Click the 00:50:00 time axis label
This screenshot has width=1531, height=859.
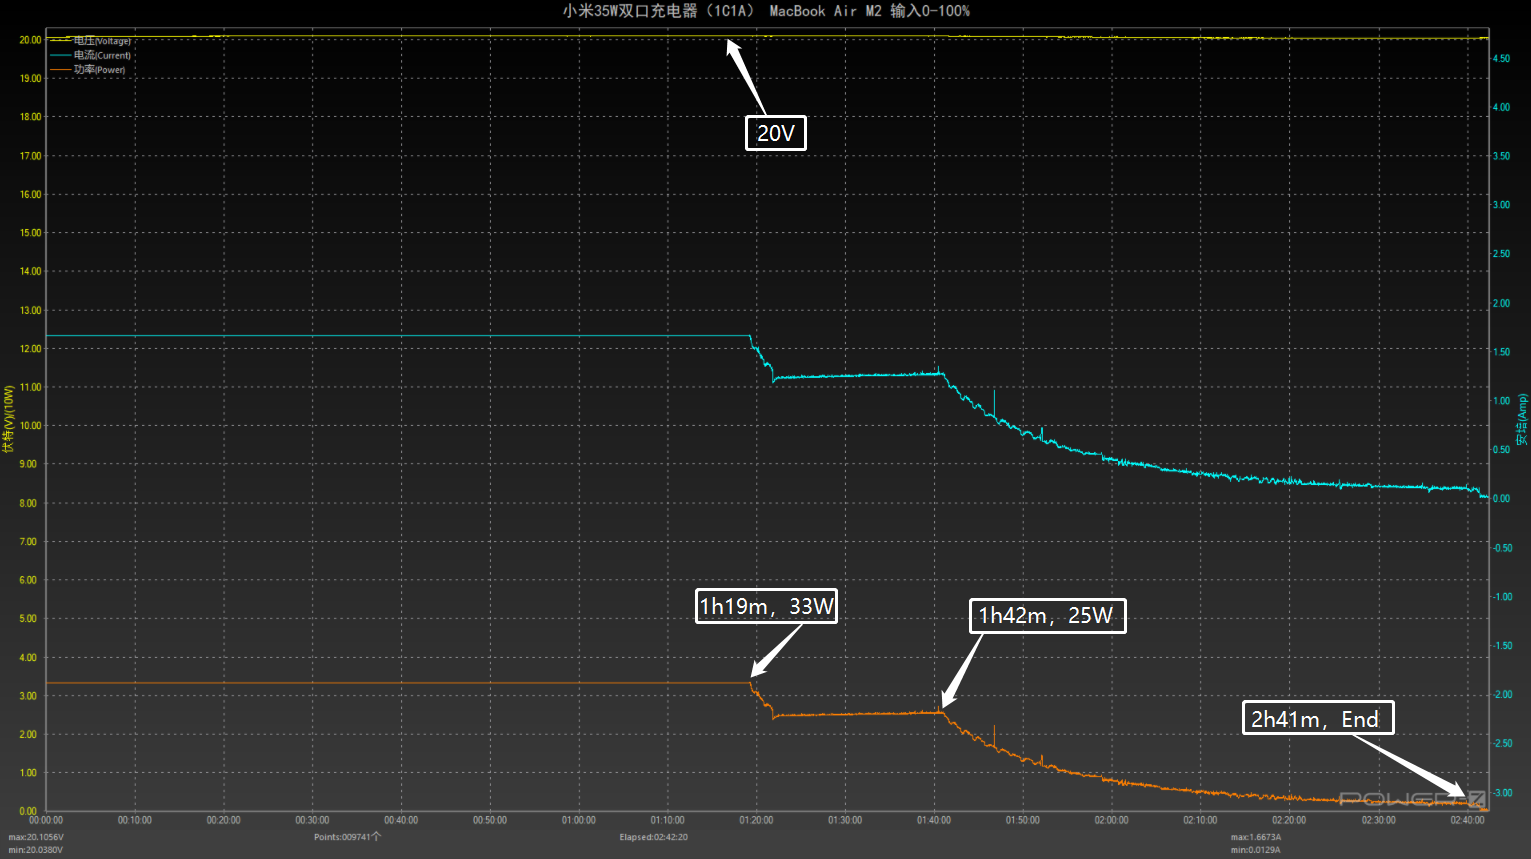[490, 820]
